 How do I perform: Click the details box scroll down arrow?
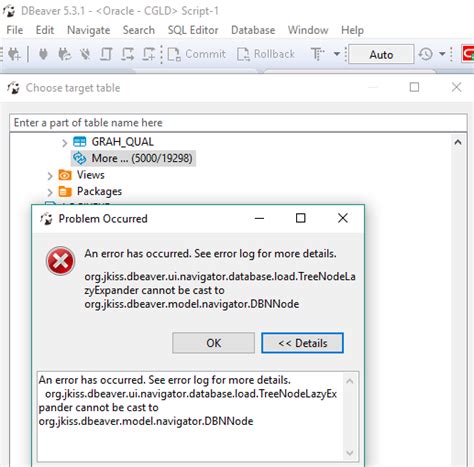coord(350,453)
